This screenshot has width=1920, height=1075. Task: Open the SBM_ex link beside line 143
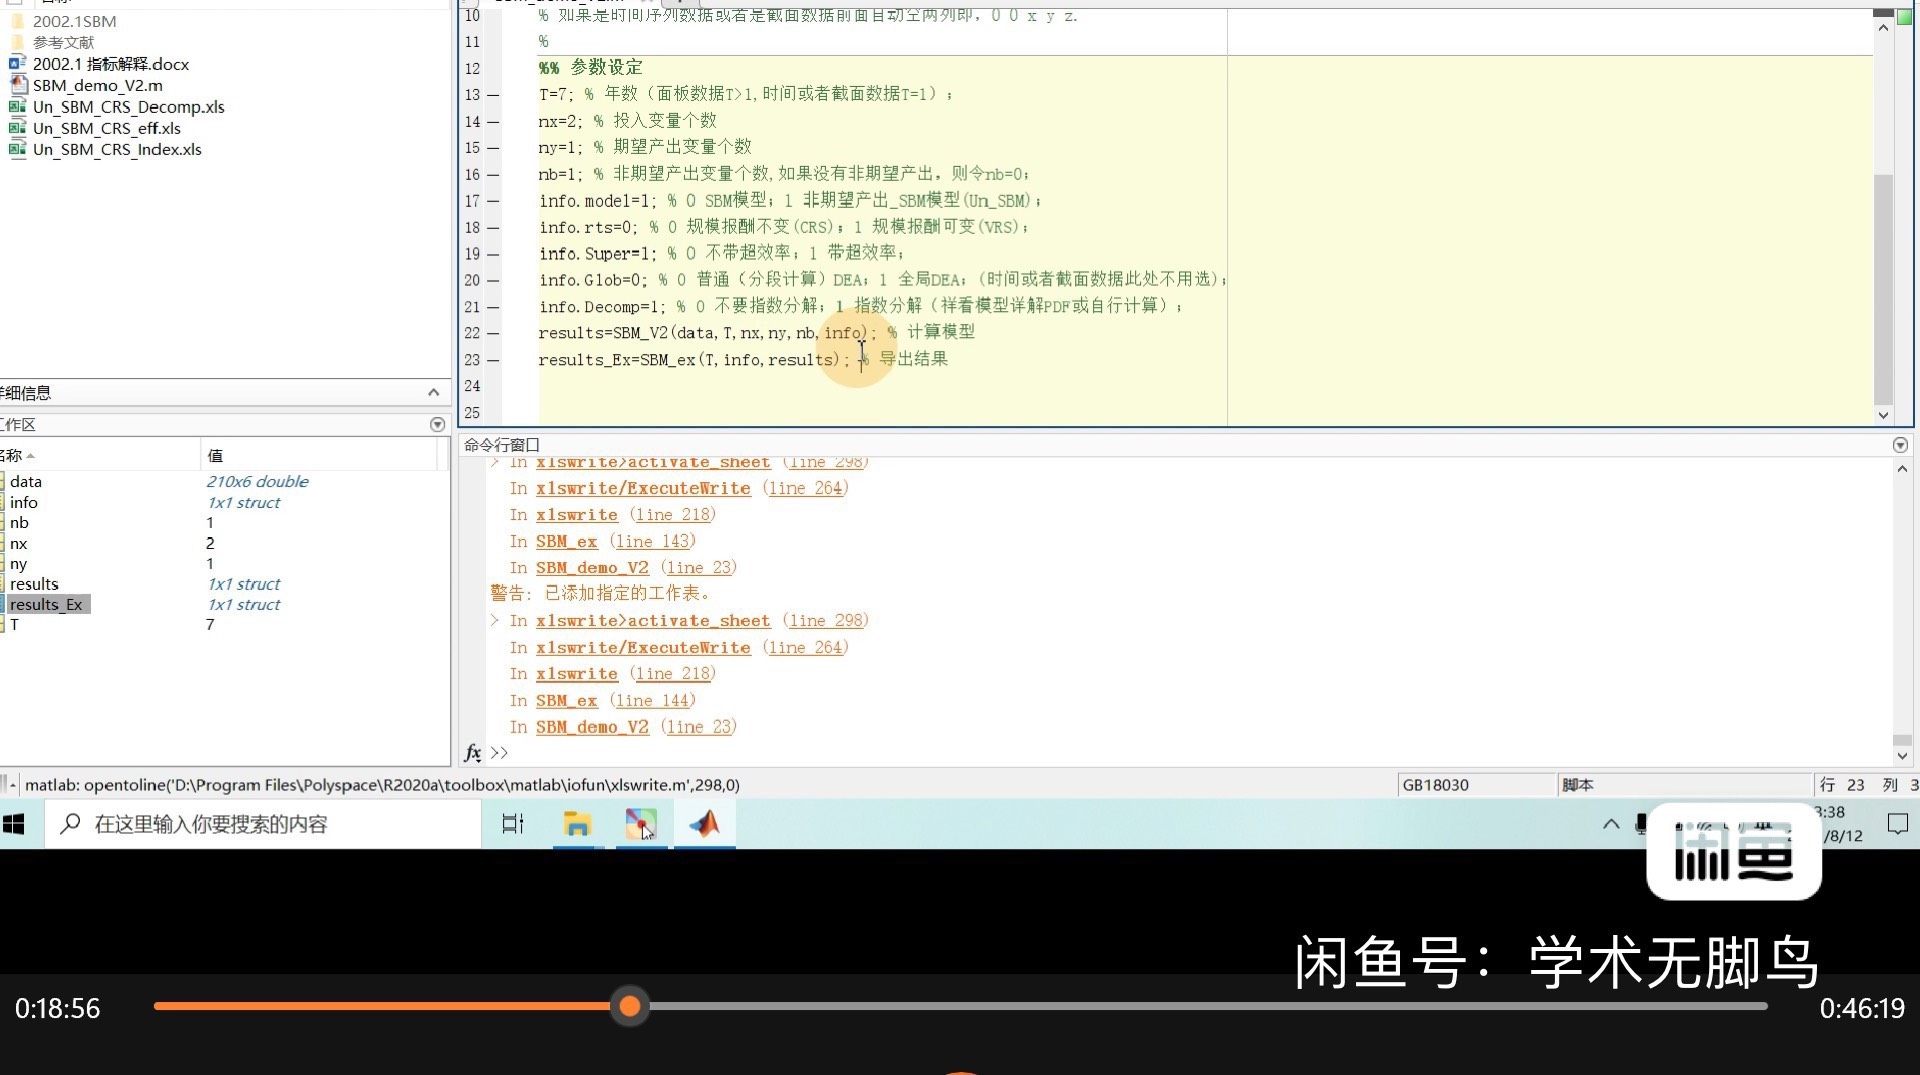pyautogui.click(x=566, y=541)
